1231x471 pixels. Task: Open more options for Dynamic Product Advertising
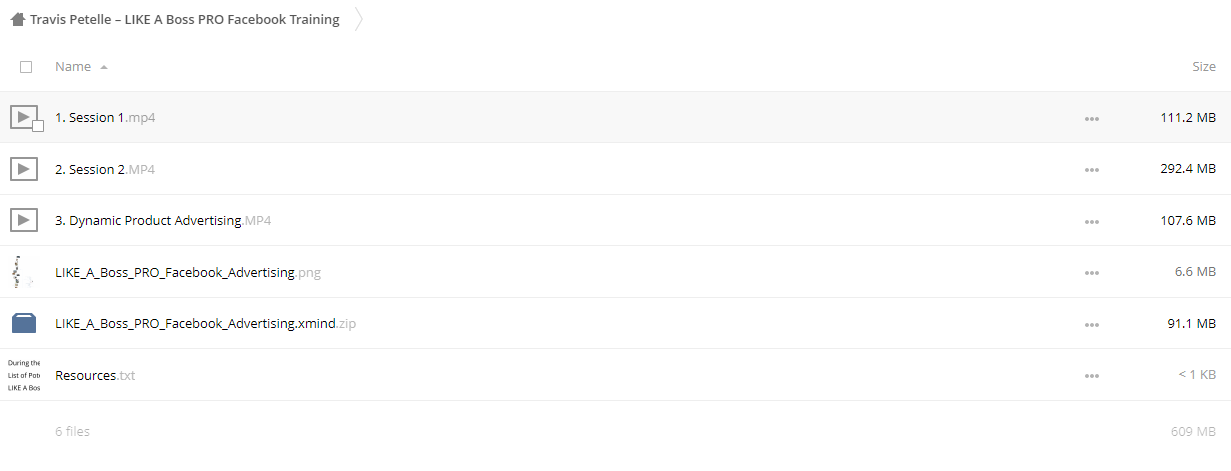point(1091,221)
